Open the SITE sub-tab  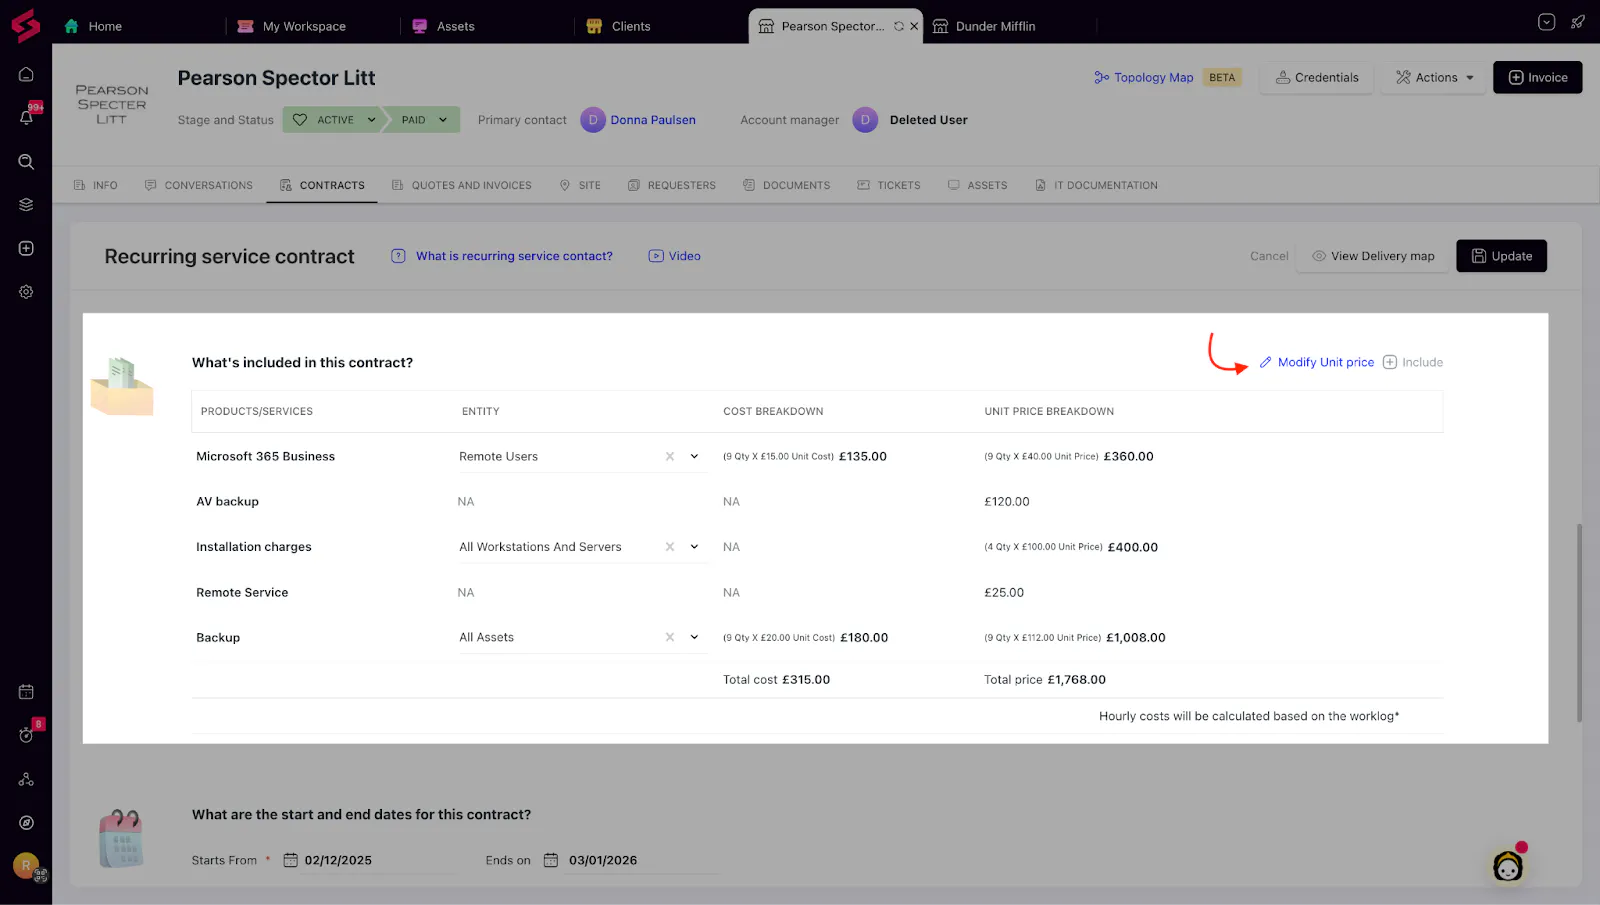click(580, 185)
